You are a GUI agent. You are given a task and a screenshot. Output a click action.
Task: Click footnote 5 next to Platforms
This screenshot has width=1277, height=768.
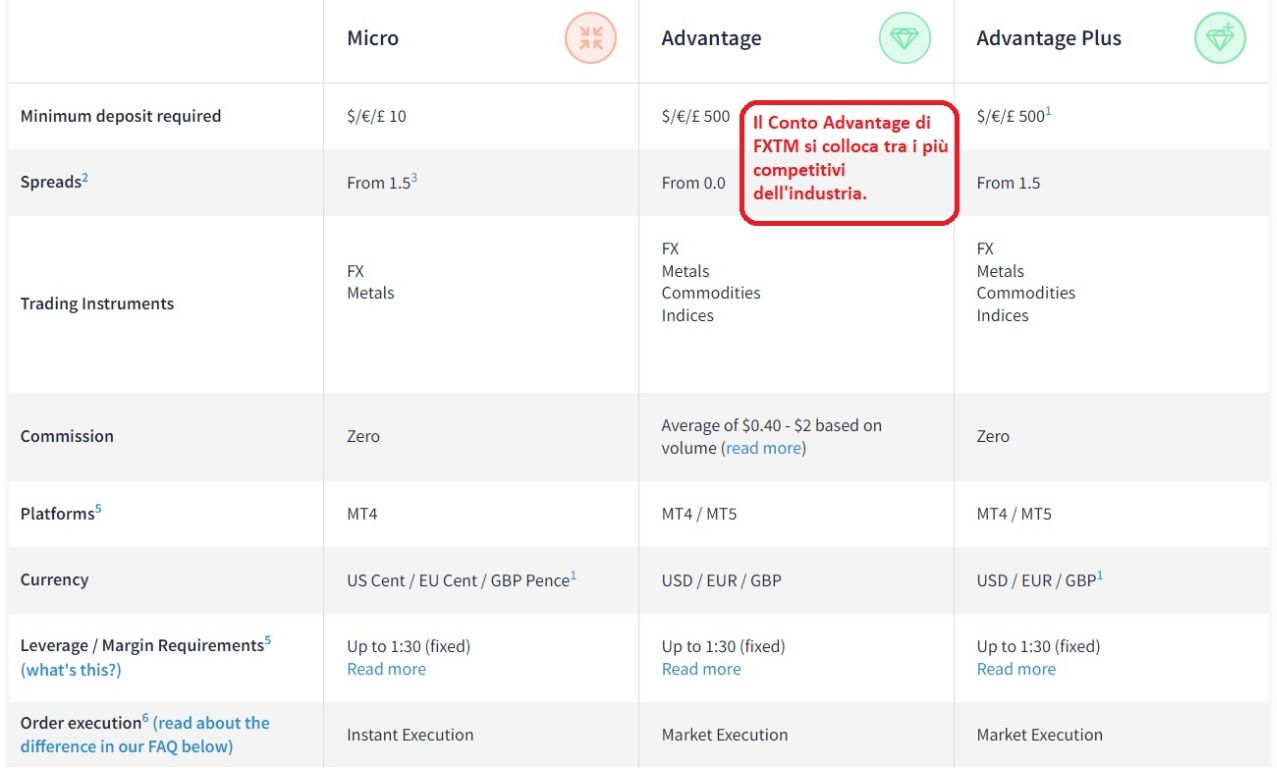(x=98, y=509)
